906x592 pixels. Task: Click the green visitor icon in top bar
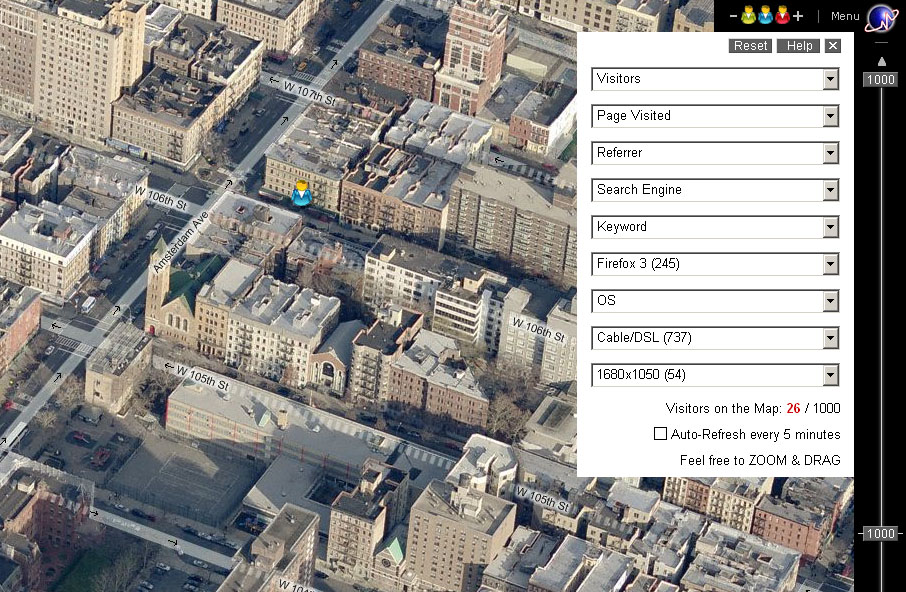tap(748, 16)
